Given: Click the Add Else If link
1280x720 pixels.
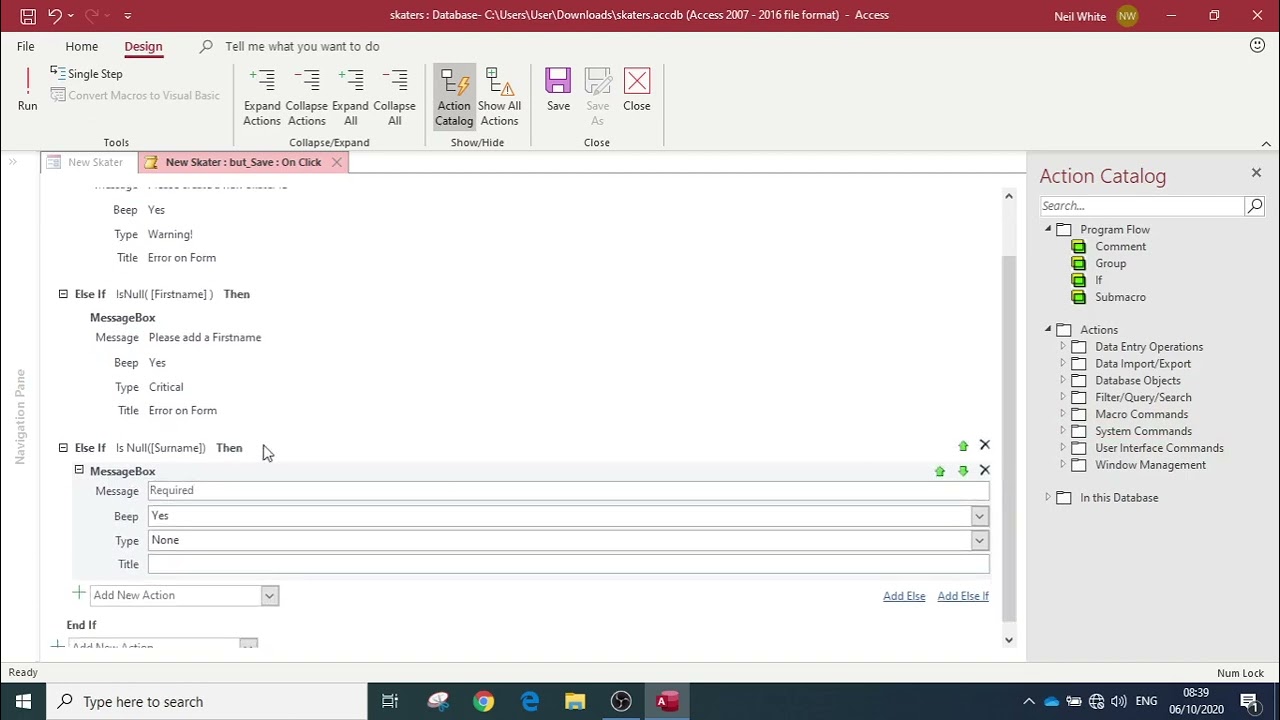Looking at the screenshot, I should click(963, 596).
